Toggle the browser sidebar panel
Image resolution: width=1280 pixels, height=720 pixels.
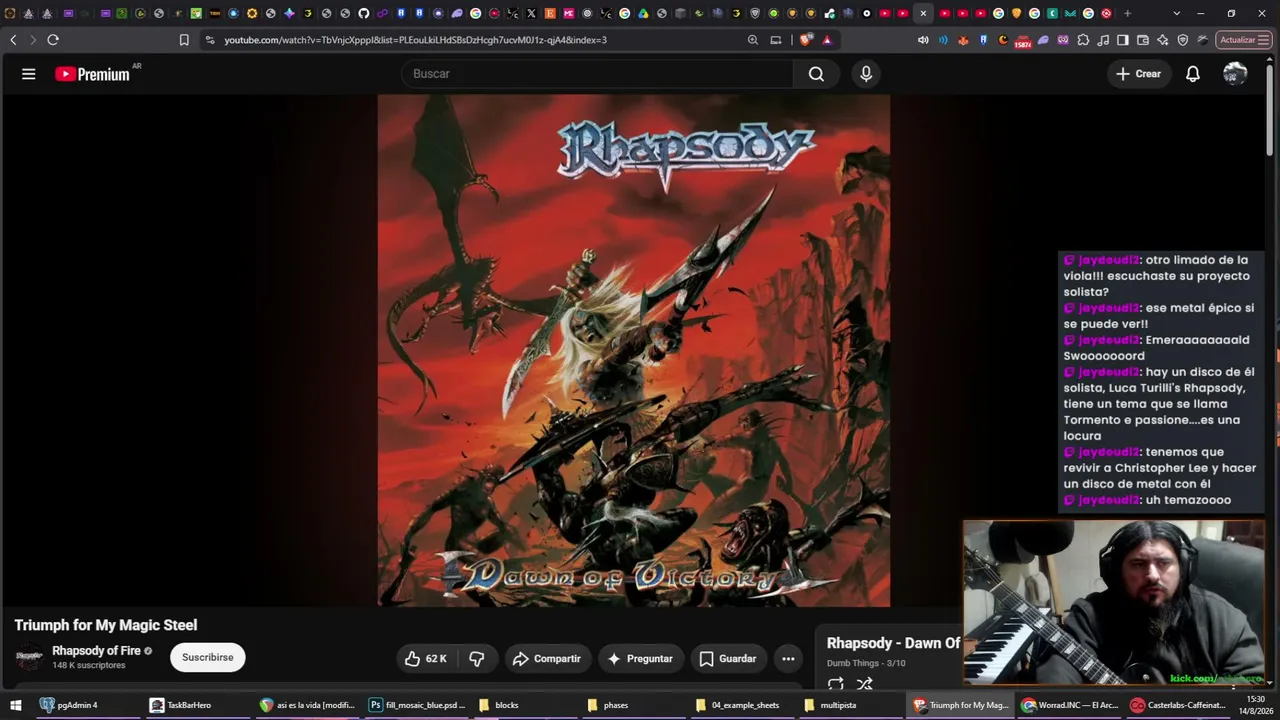(x=1123, y=40)
